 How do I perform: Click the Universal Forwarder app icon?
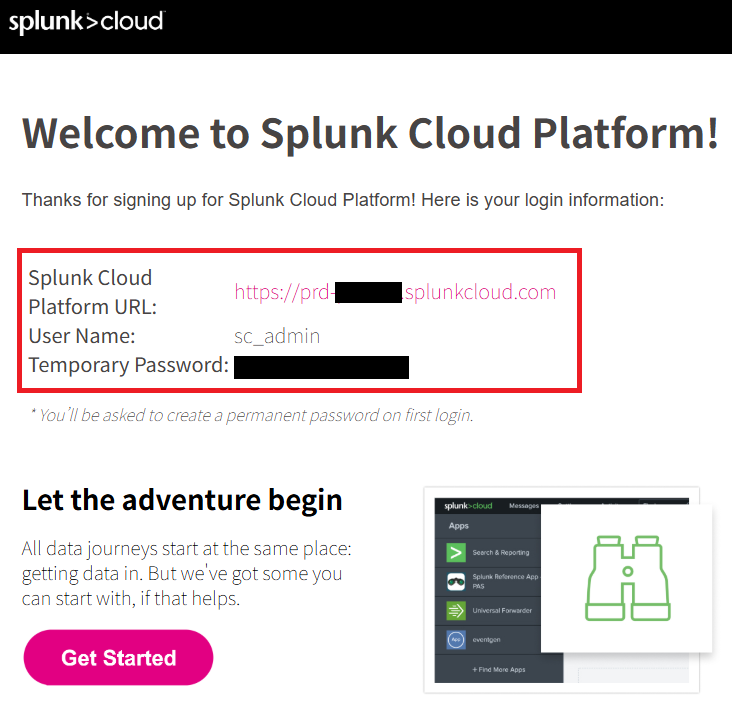pos(456,610)
